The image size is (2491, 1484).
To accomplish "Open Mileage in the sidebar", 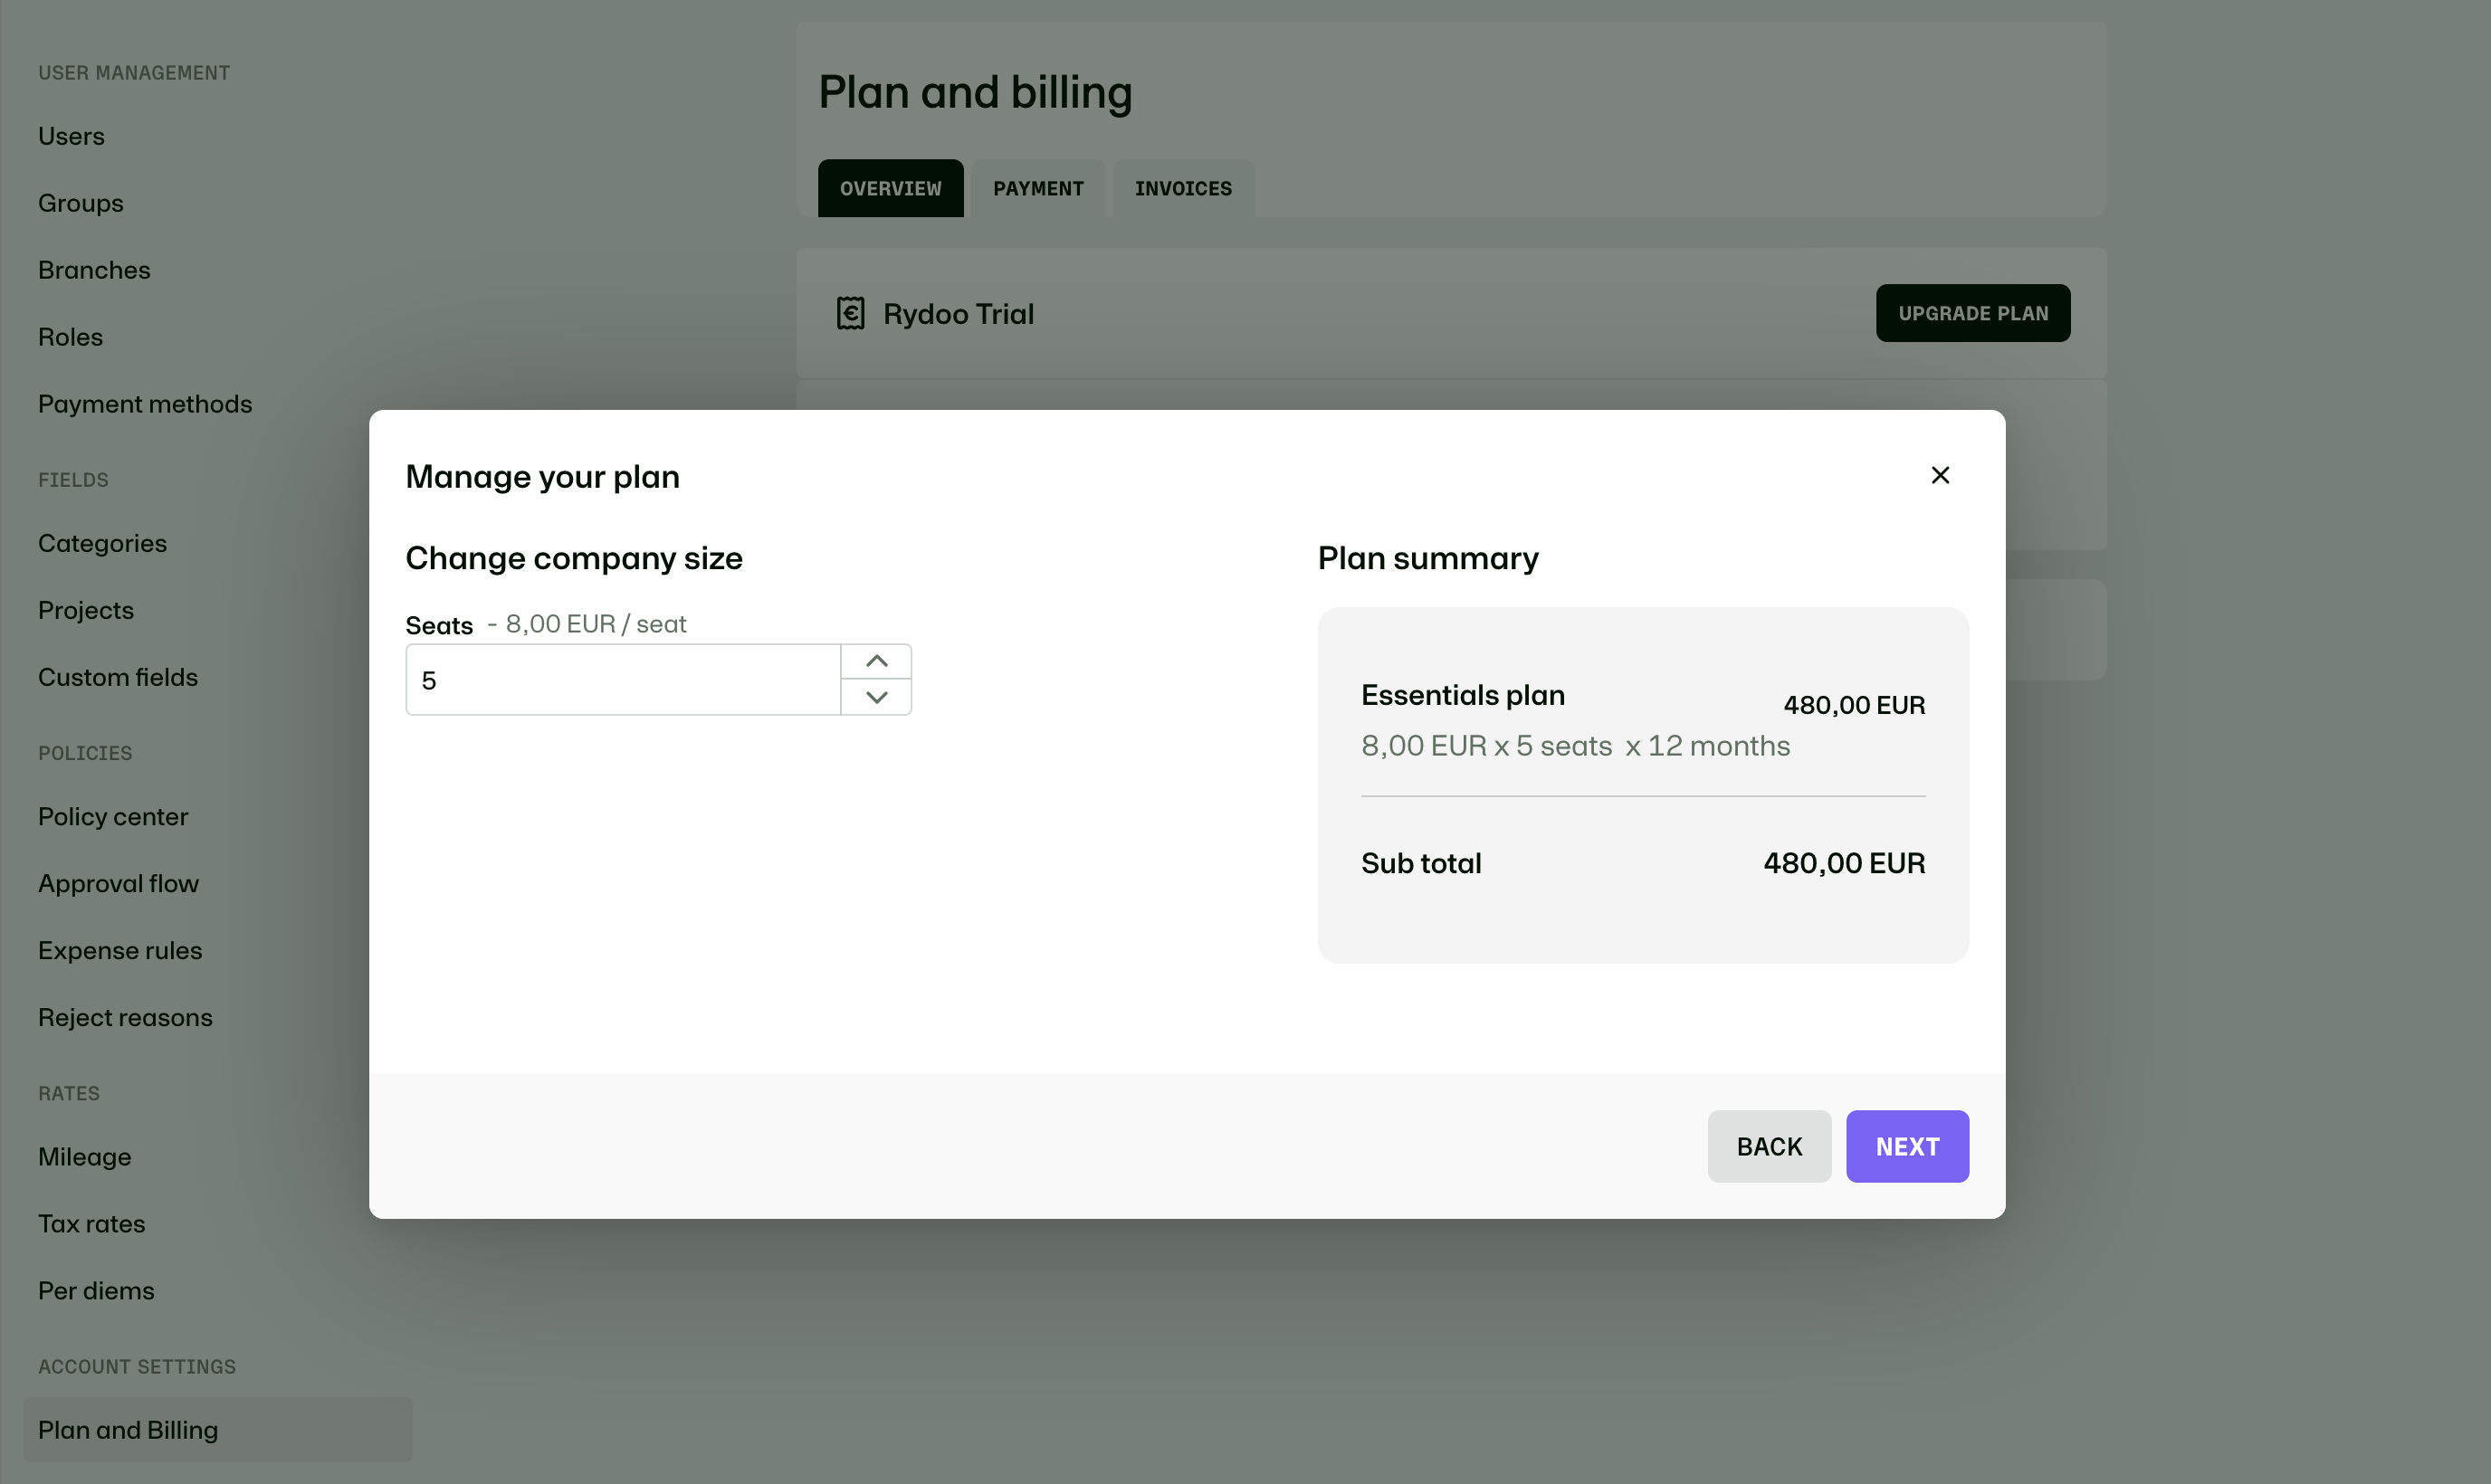I will (84, 1156).
